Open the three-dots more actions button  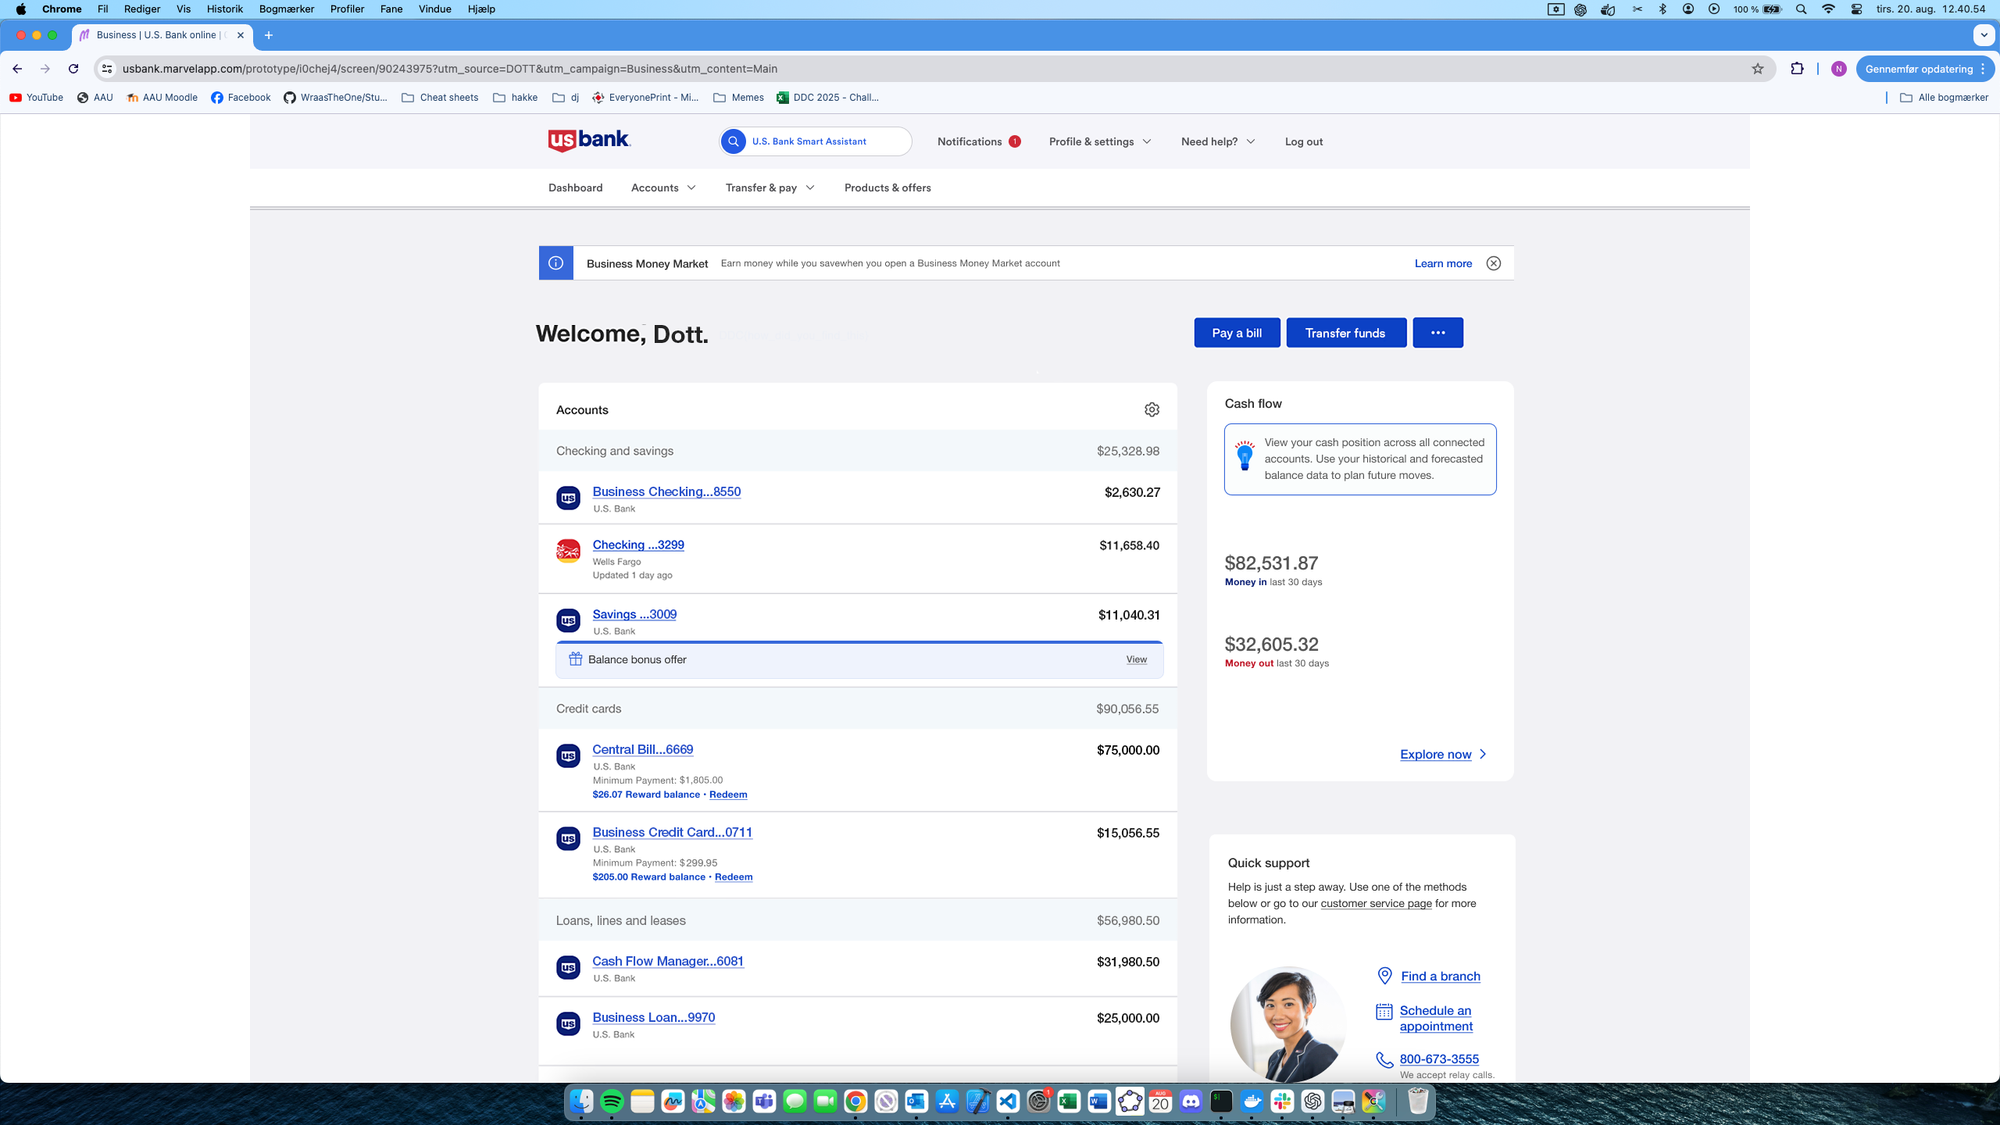tap(1437, 333)
